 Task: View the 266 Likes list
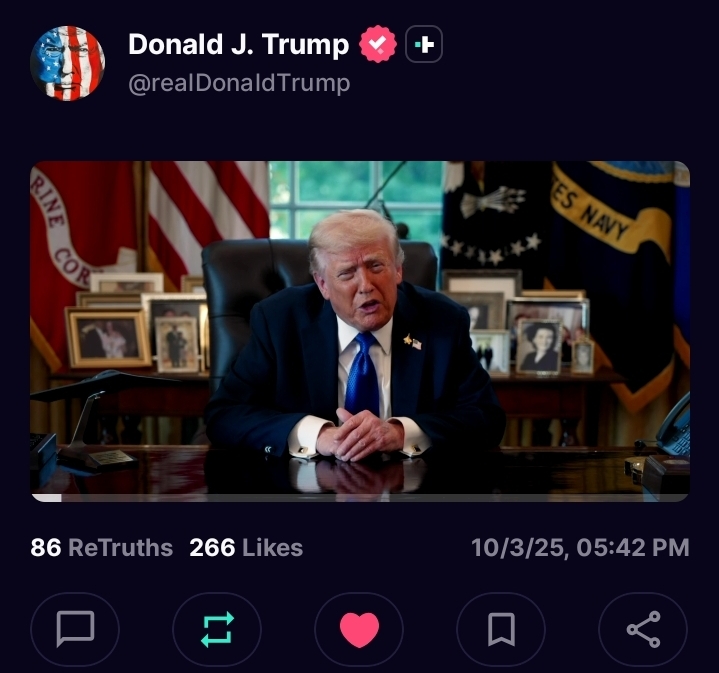[x=246, y=547]
